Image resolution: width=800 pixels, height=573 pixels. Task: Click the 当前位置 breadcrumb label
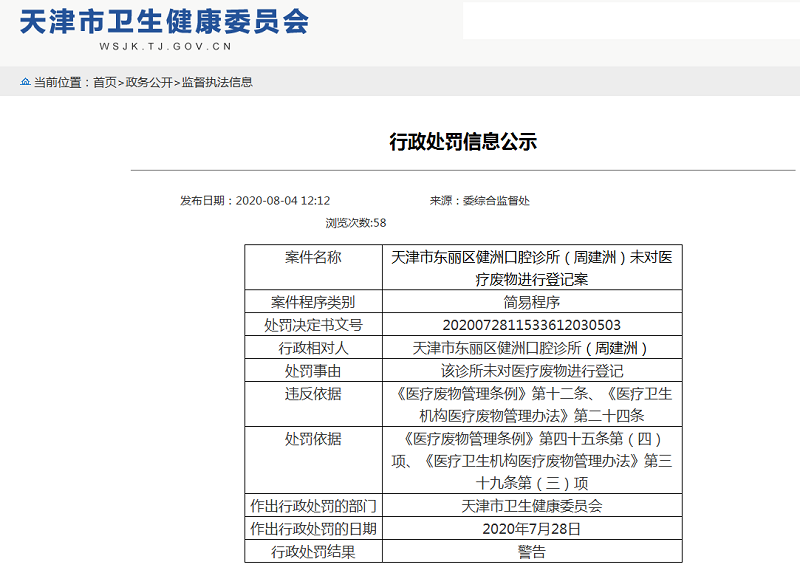(x=62, y=82)
